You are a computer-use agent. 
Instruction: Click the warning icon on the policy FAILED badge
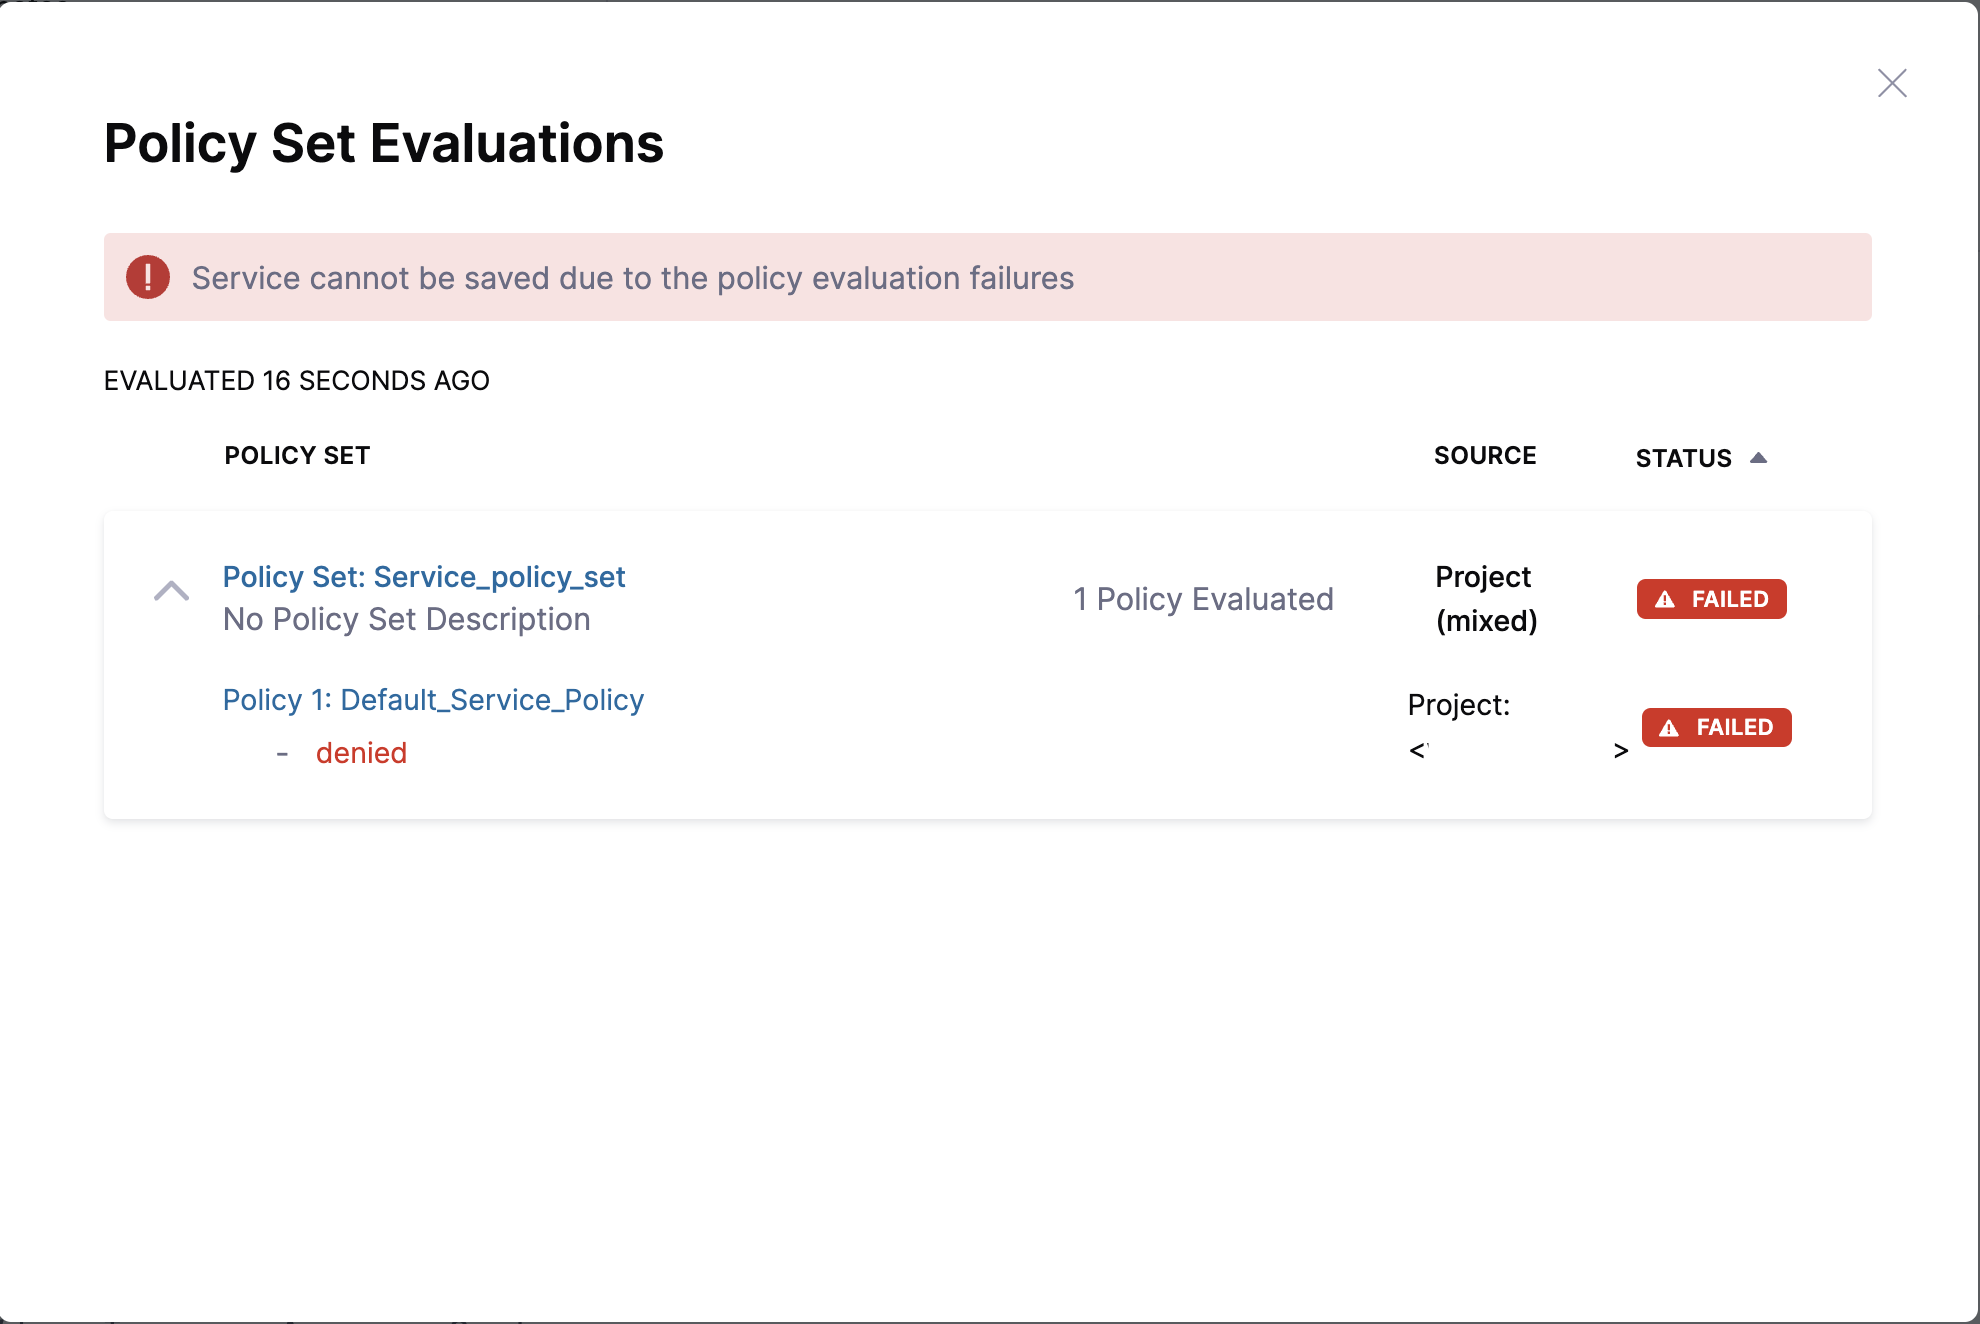coord(1671,727)
